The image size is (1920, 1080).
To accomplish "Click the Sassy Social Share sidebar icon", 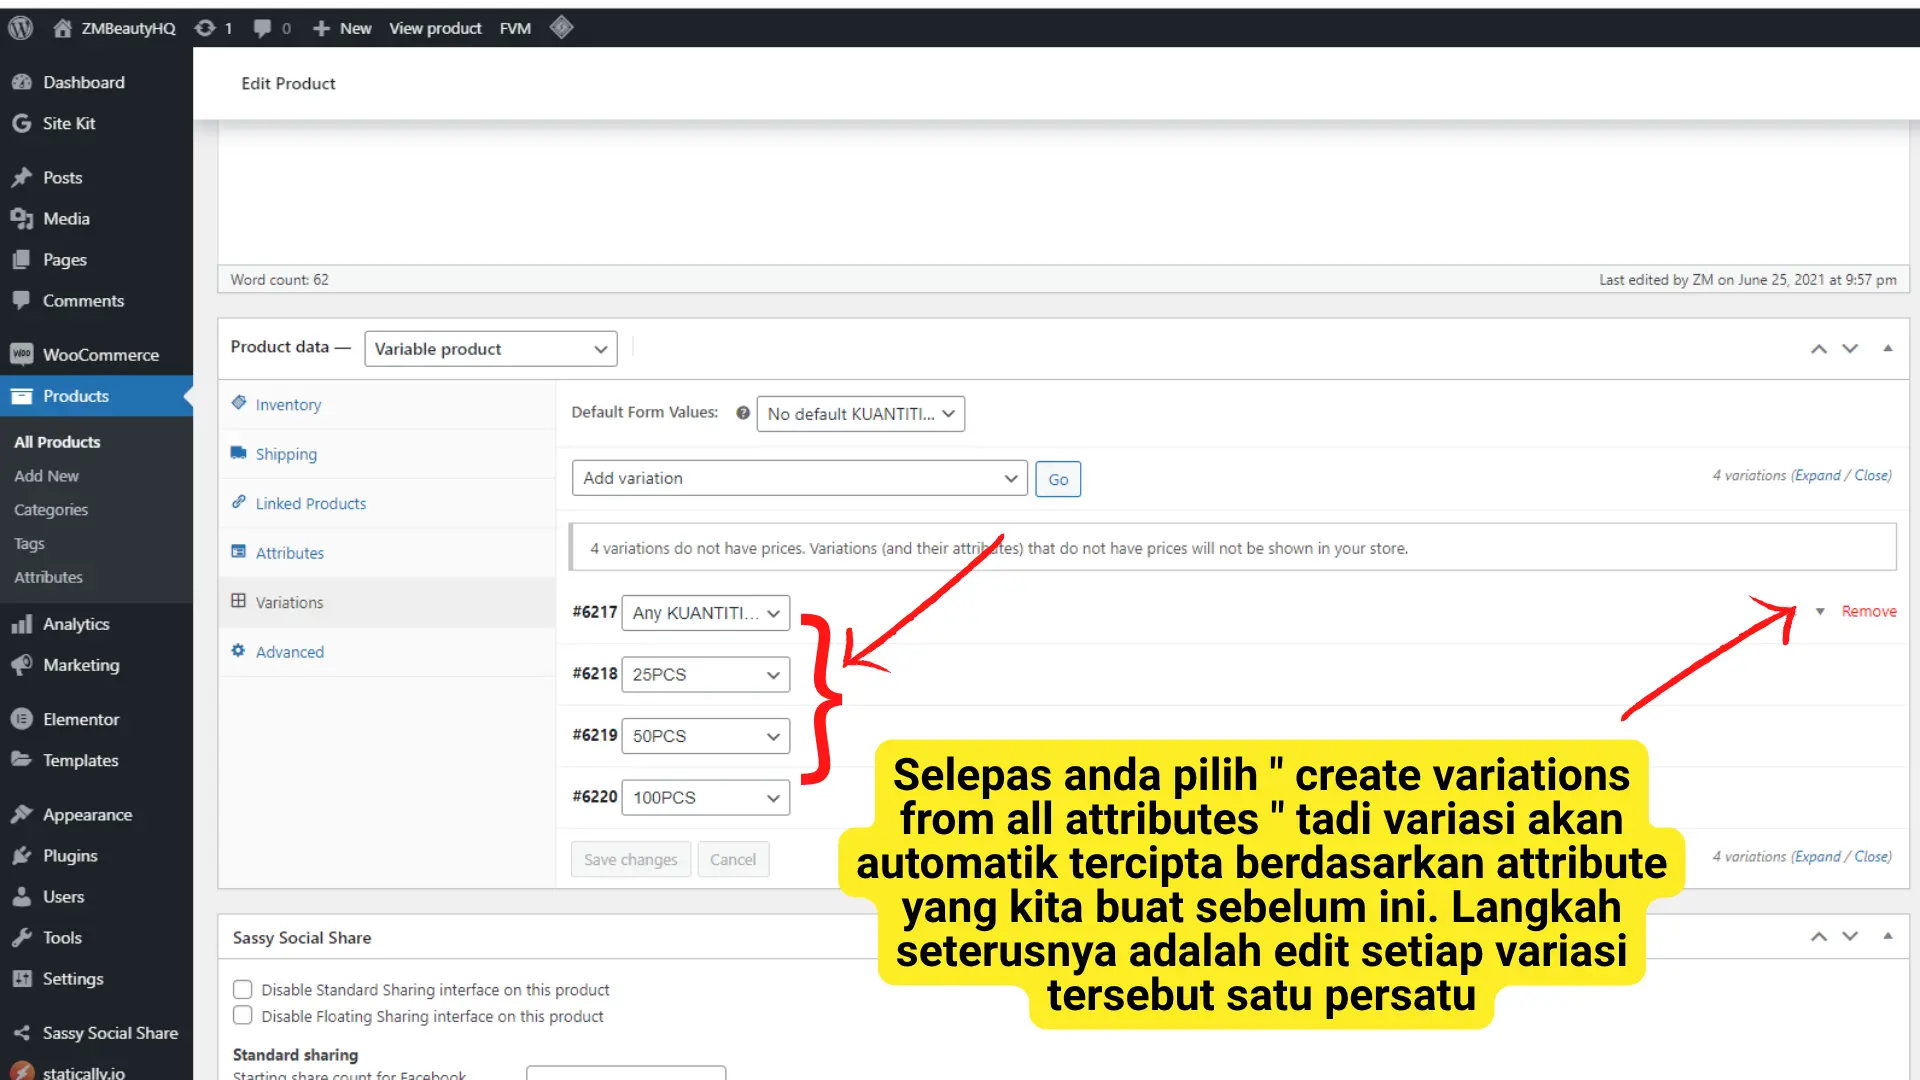I will [x=22, y=1033].
